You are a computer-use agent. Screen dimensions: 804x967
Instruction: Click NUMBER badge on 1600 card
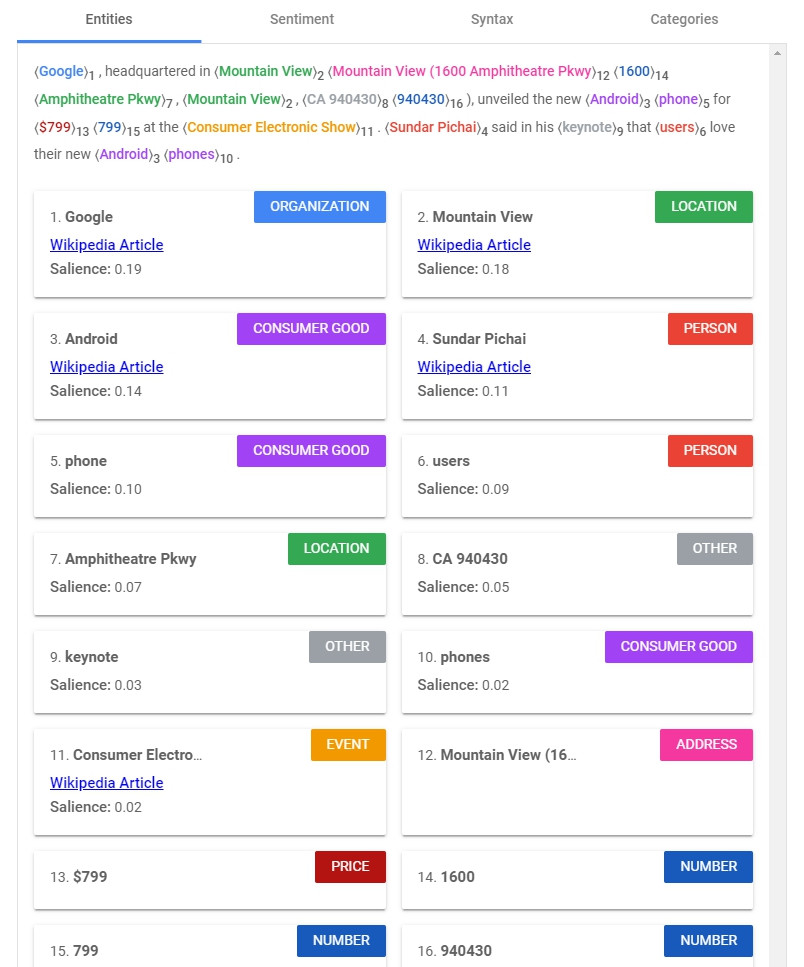[708, 867]
